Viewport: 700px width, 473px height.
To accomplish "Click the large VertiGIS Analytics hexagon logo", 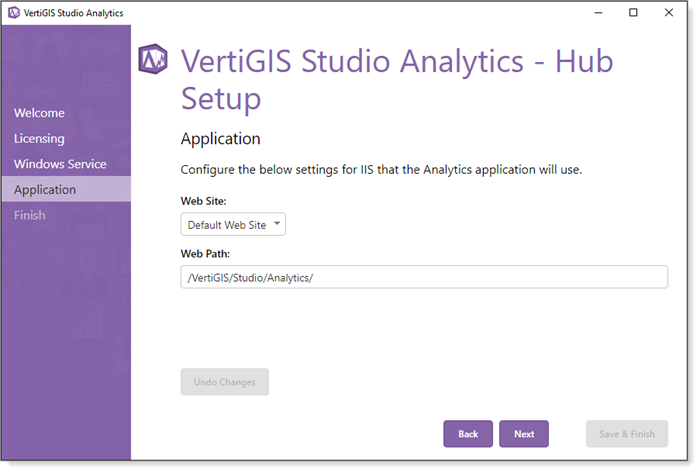I will [153, 59].
